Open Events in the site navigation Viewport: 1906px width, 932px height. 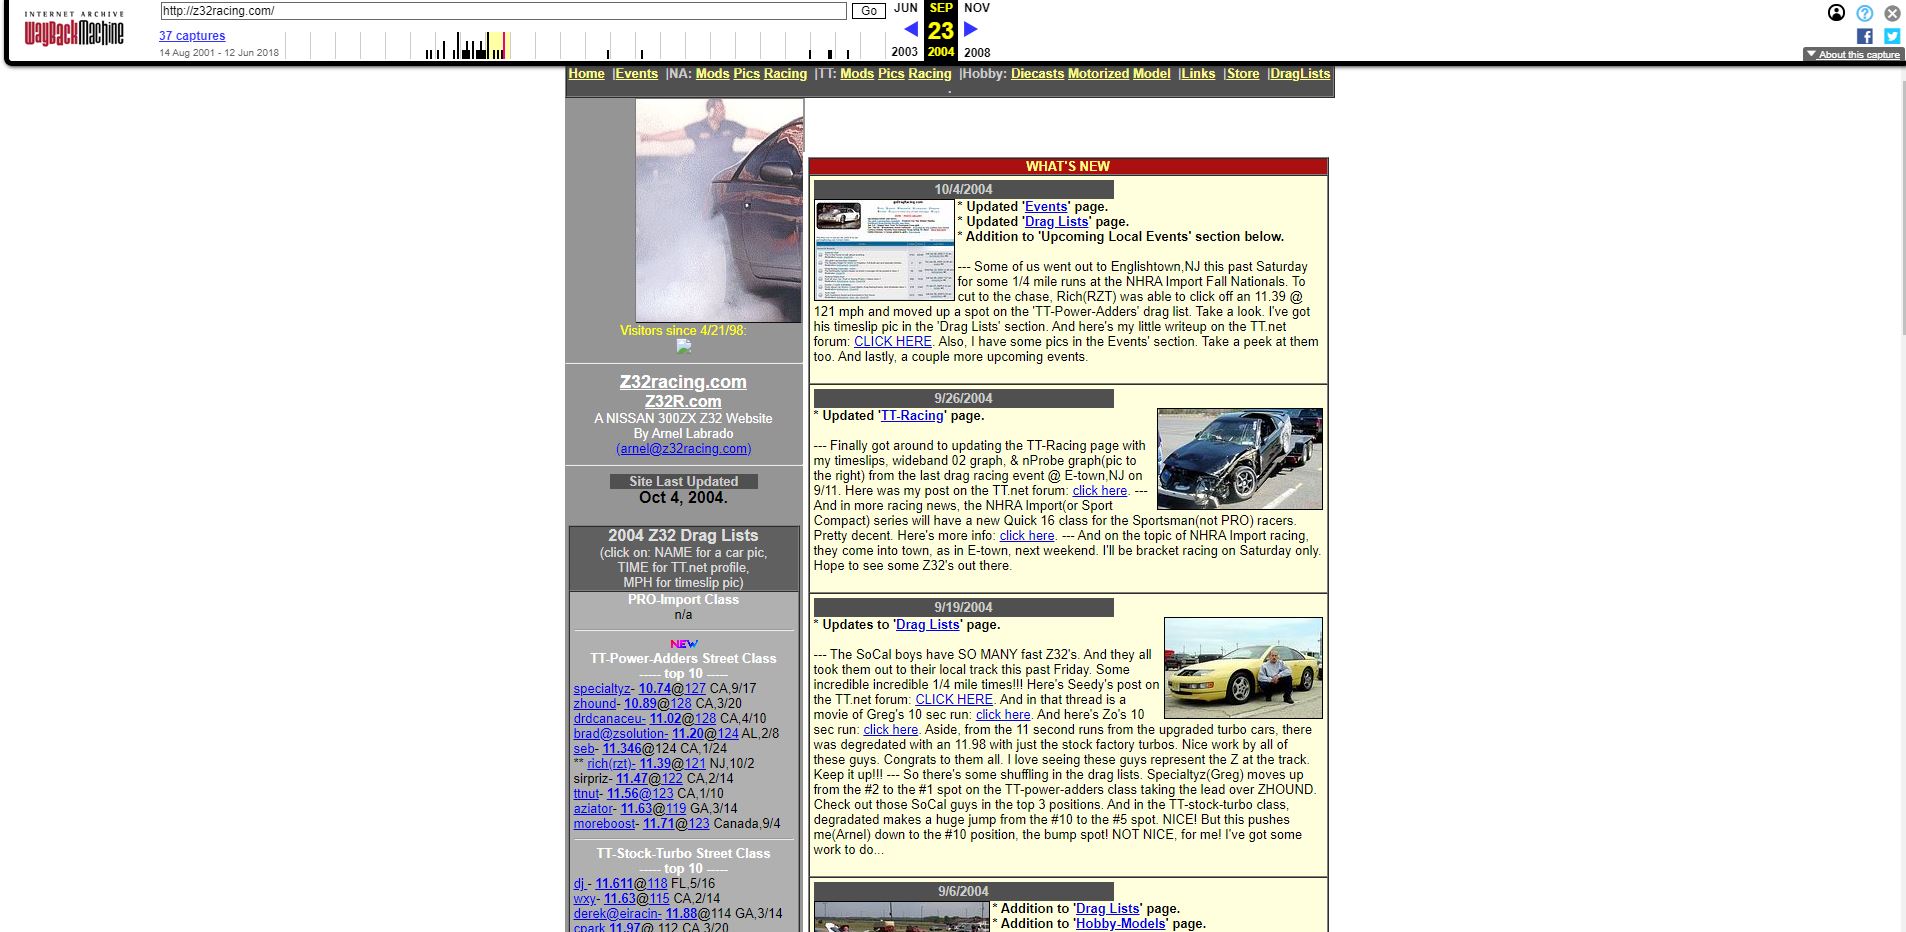(x=636, y=74)
